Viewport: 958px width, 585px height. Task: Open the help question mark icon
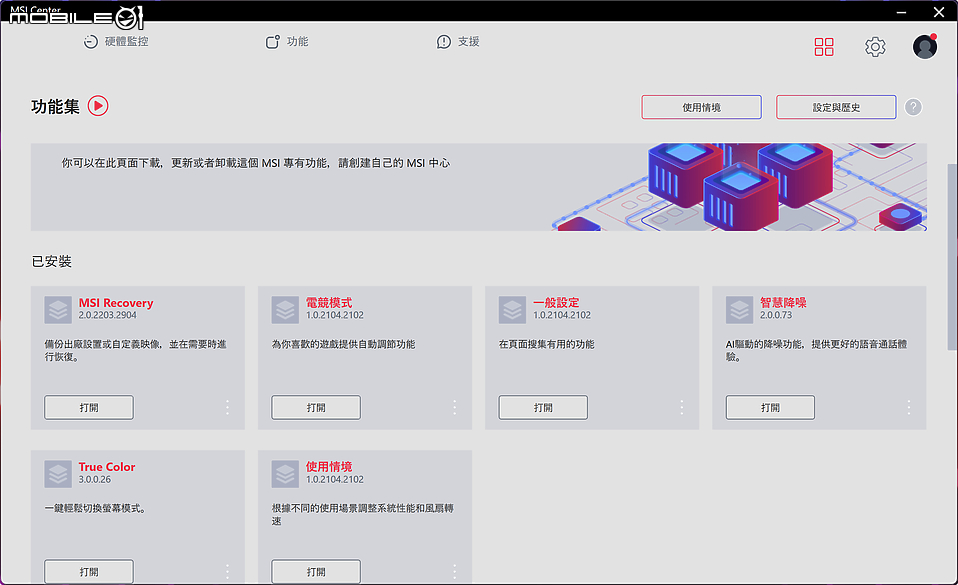tap(913, 107)
